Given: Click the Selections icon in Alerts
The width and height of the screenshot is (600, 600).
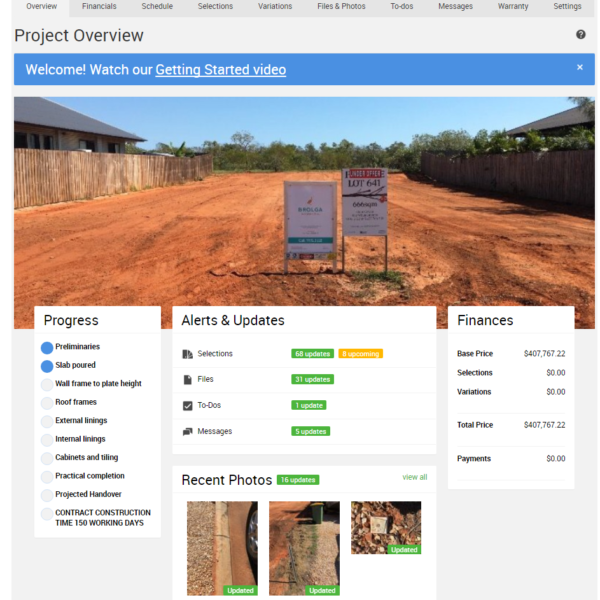Looking at the screenshot, I should coord(187,354).
